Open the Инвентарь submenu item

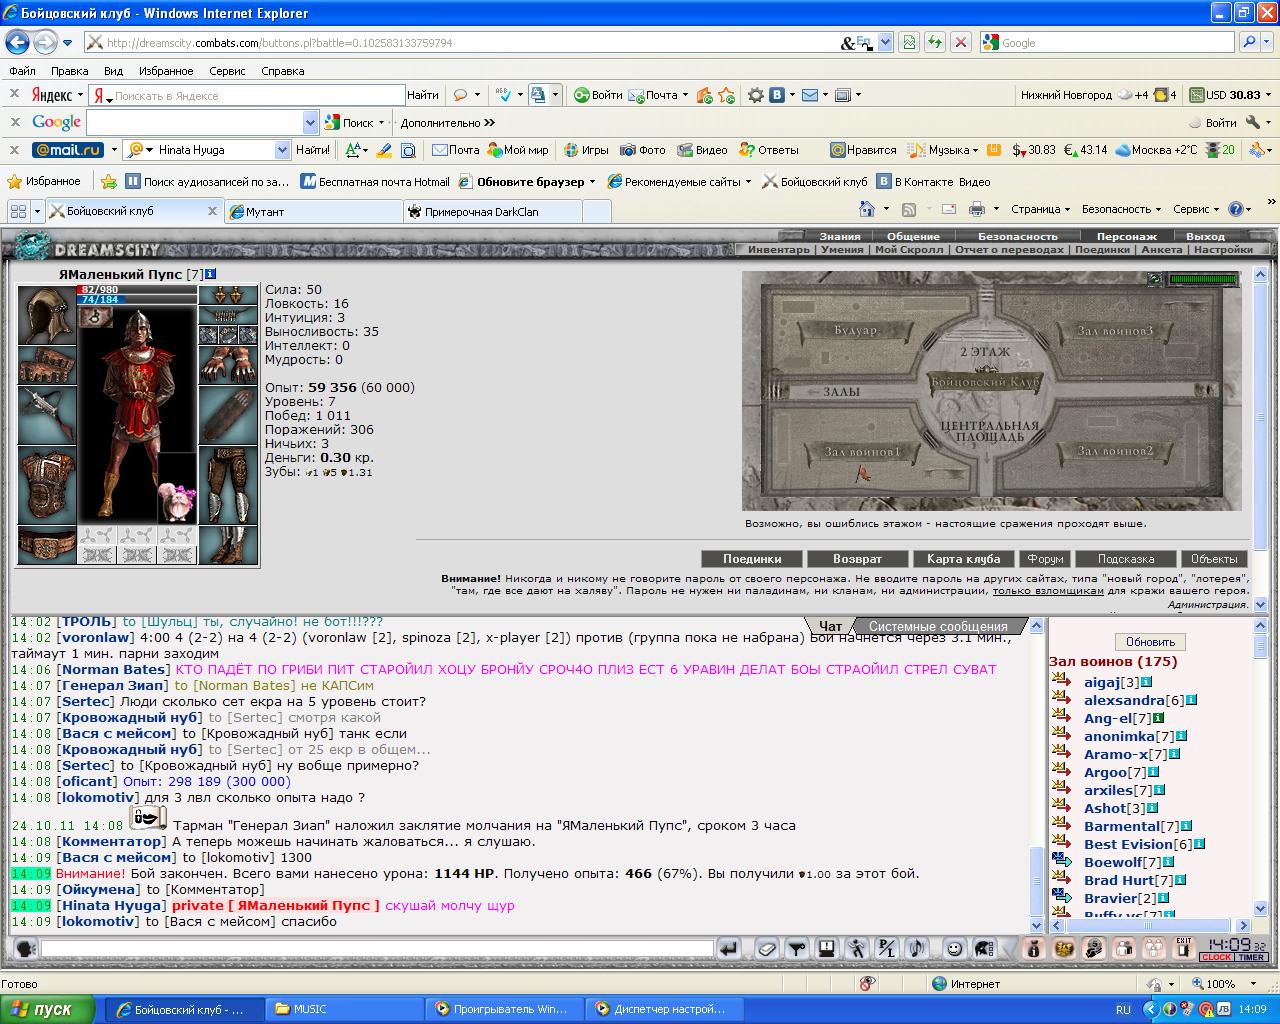[779, 249]
